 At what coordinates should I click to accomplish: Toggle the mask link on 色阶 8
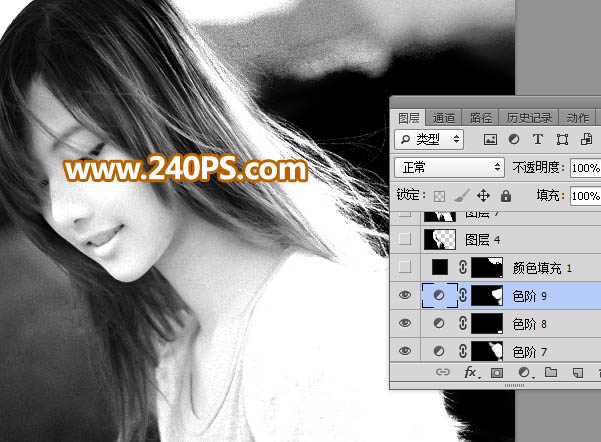click(x=463, y=323)
